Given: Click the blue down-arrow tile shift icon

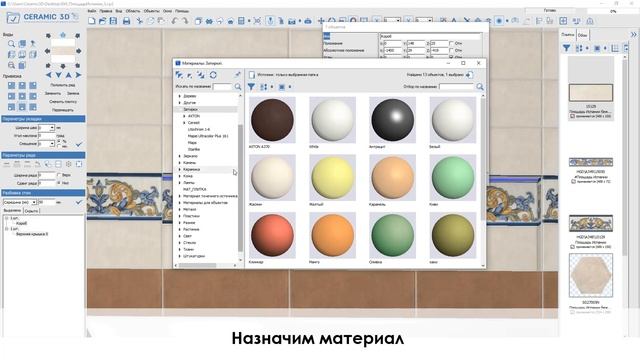Looking at the screenshot, I should [x=58, y=75].
